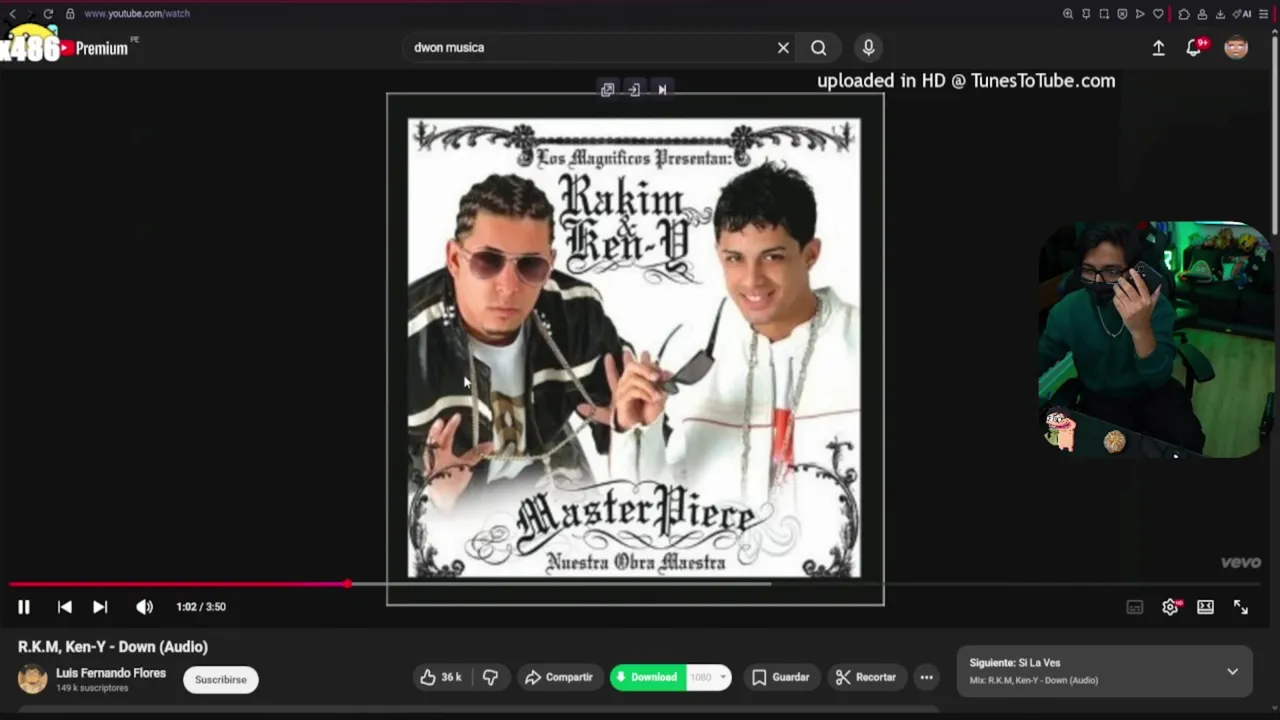Subscribe with the Suscribirse button
This screenshot has height=720, width=1280.
(221, 680)
